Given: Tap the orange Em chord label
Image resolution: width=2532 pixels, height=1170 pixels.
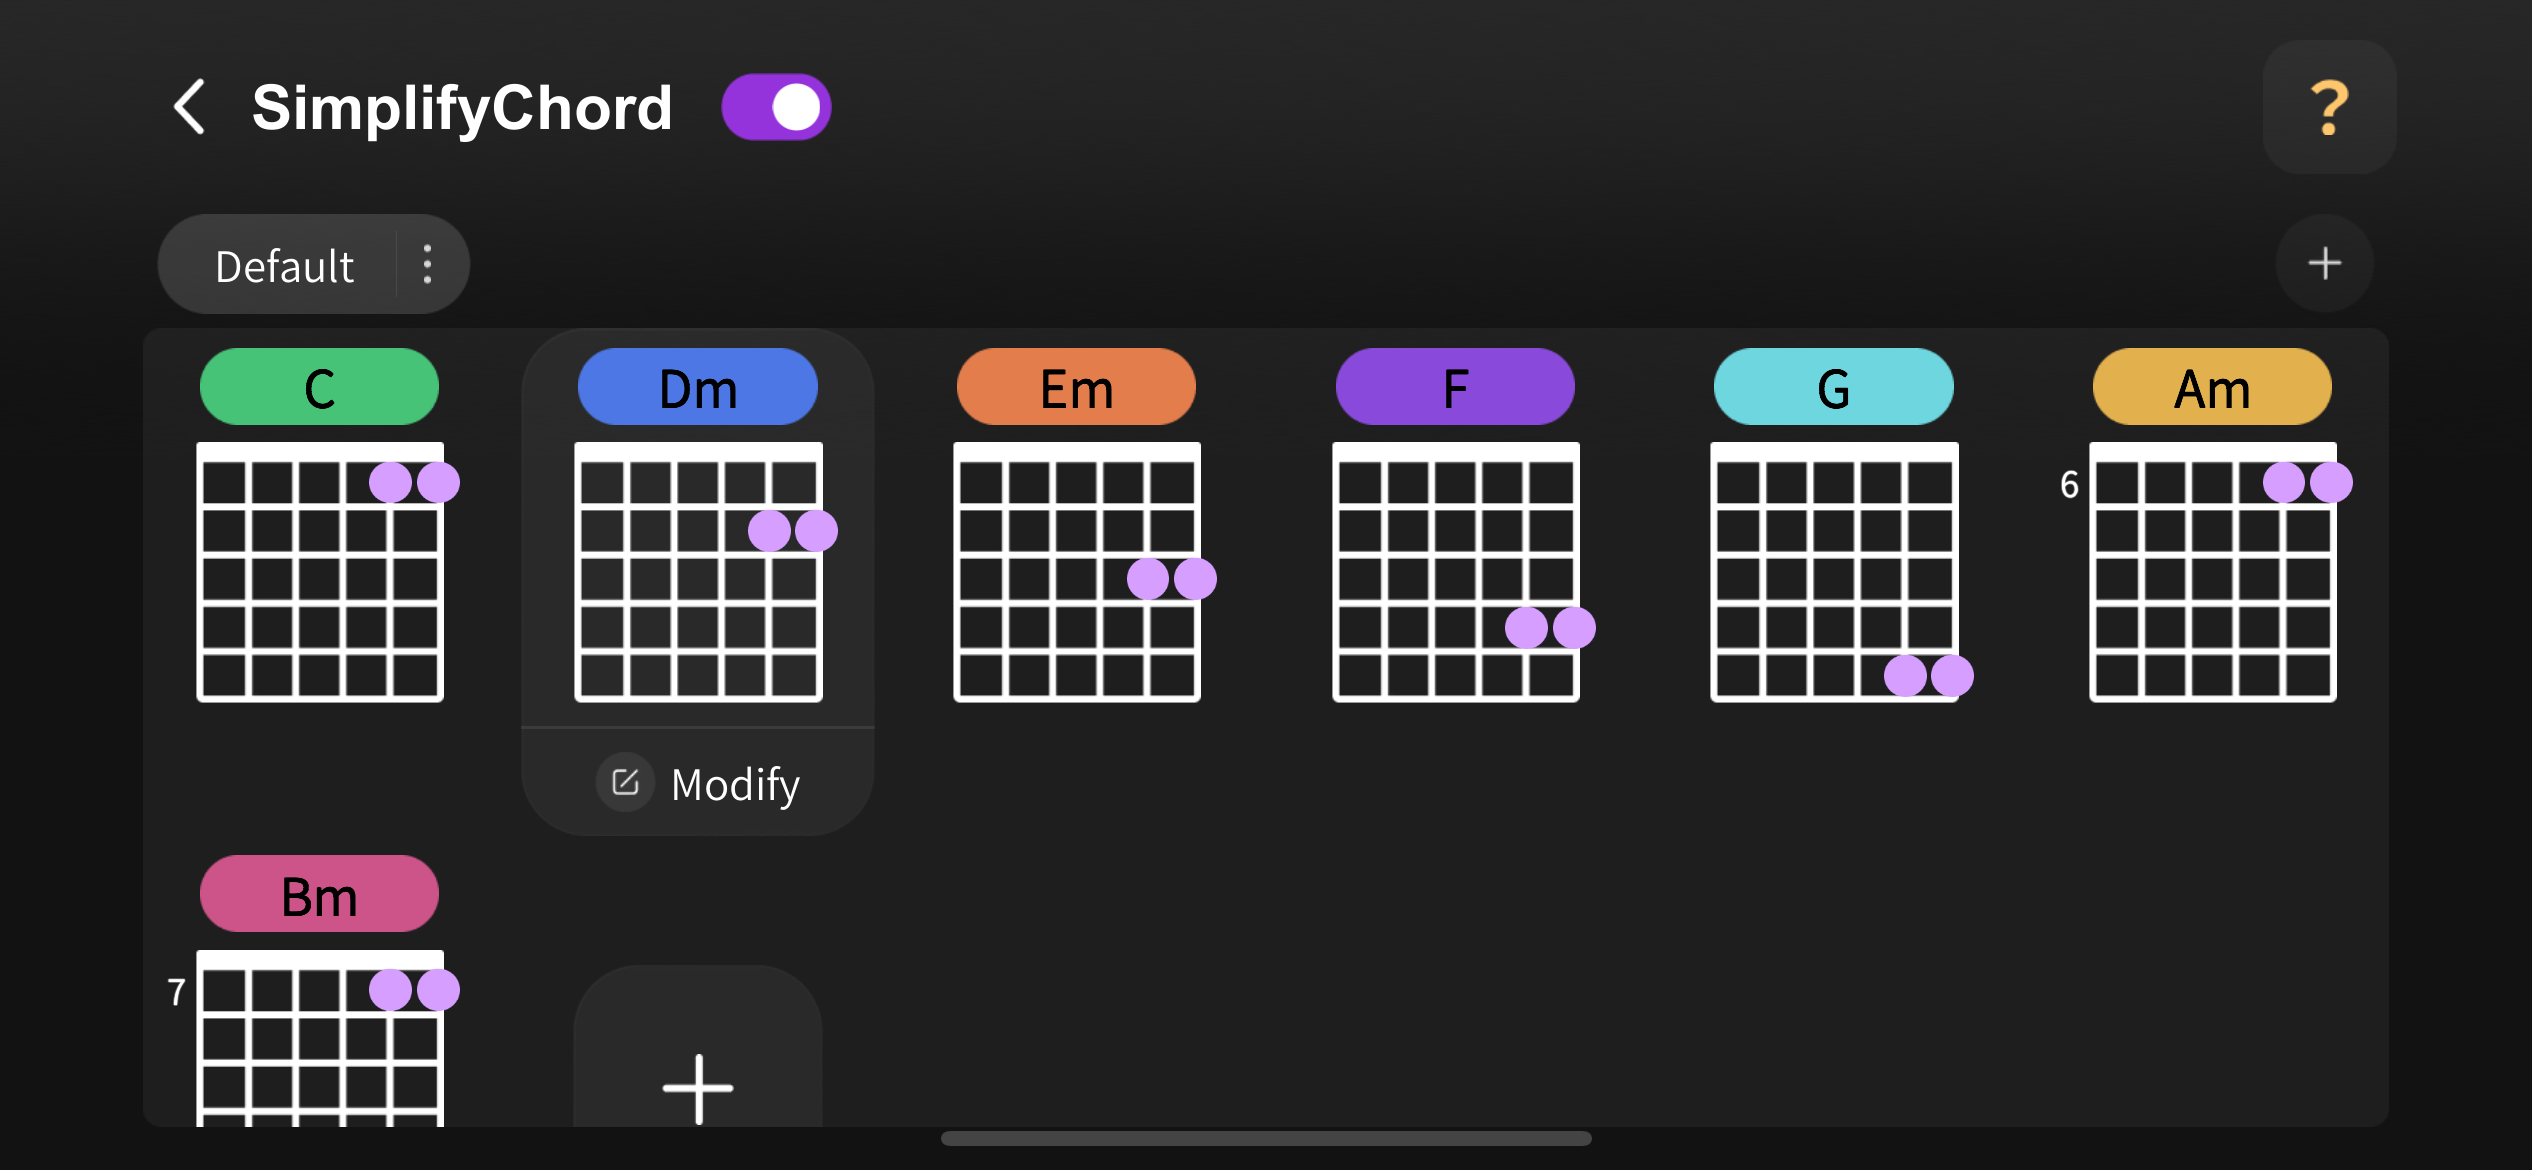Looking at the screenshot, I should (1076, 388).
